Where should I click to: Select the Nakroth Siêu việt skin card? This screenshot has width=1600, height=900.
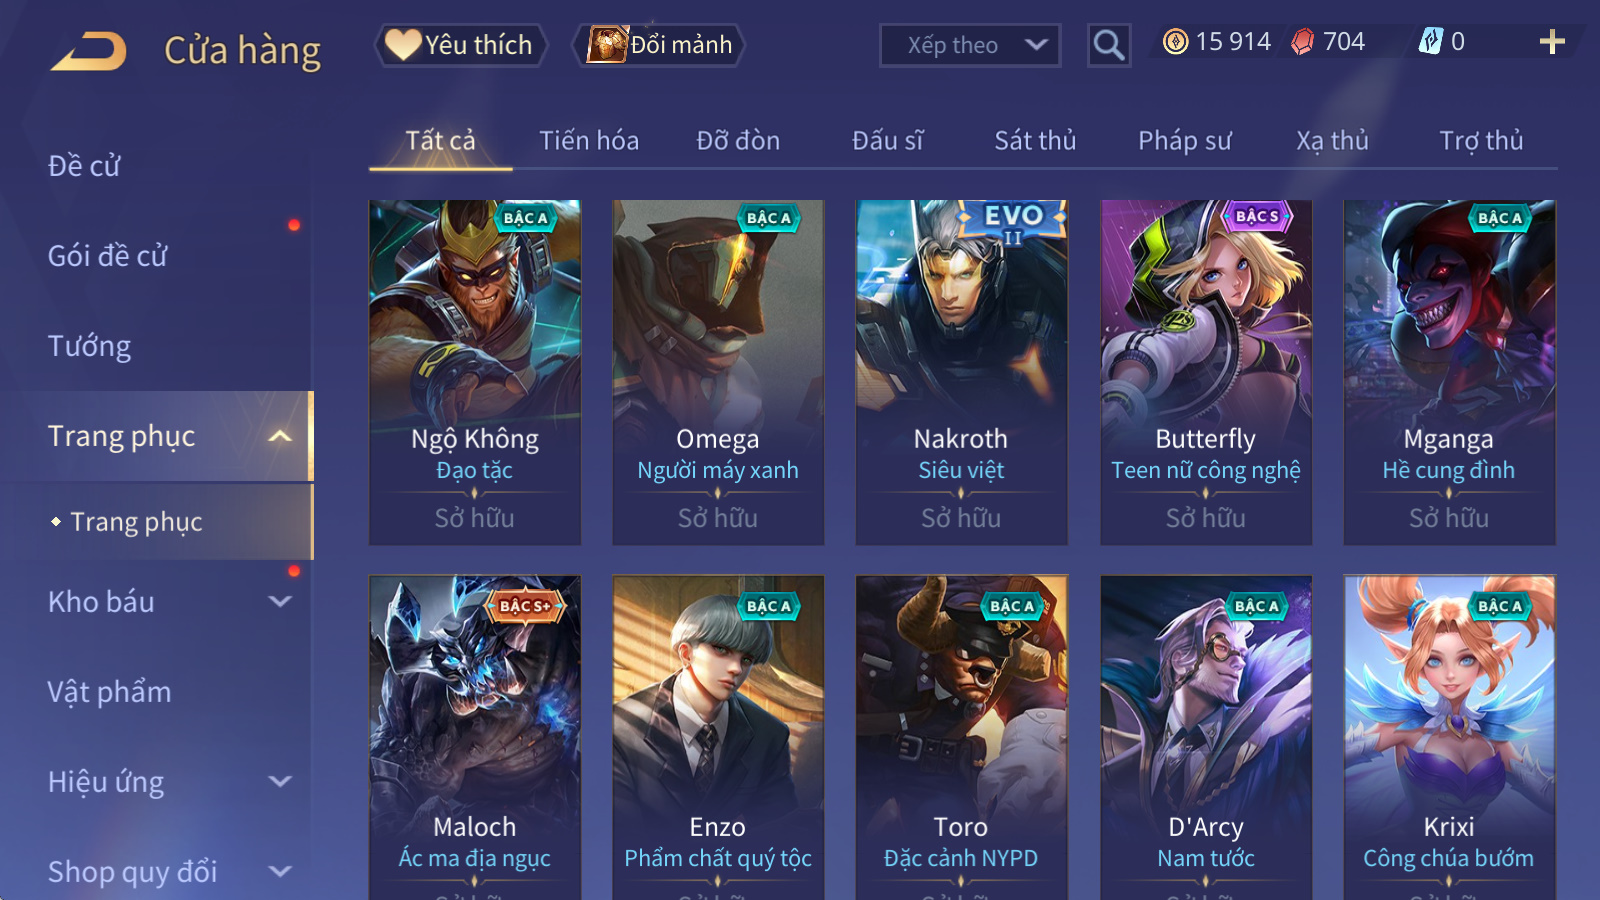click(961, 373)
